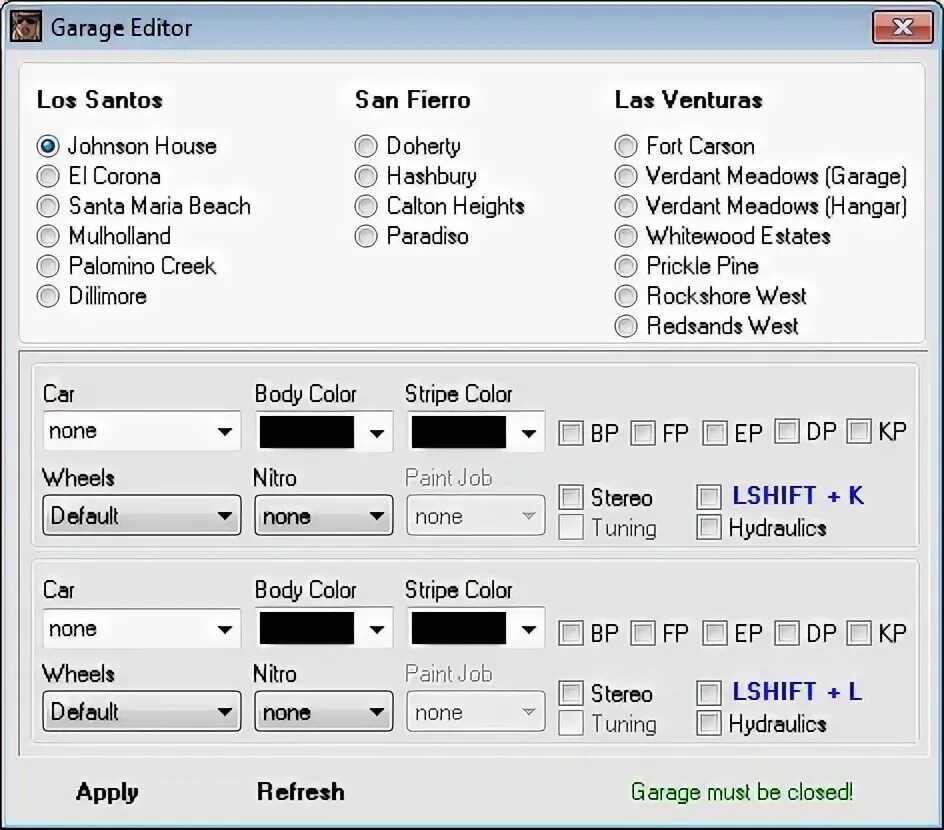944x830 pixels.
Task: Open second slot Paint Job dropdown
Action: click(476, 711)
